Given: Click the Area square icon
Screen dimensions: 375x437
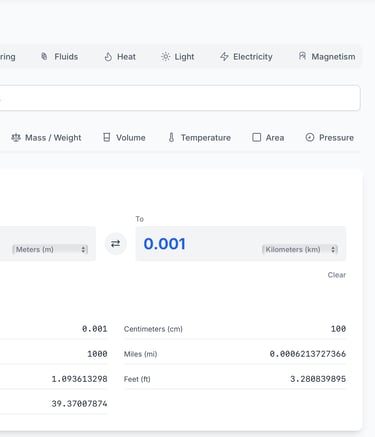Looking at the screenshot, I should click(x=257, y=137).
